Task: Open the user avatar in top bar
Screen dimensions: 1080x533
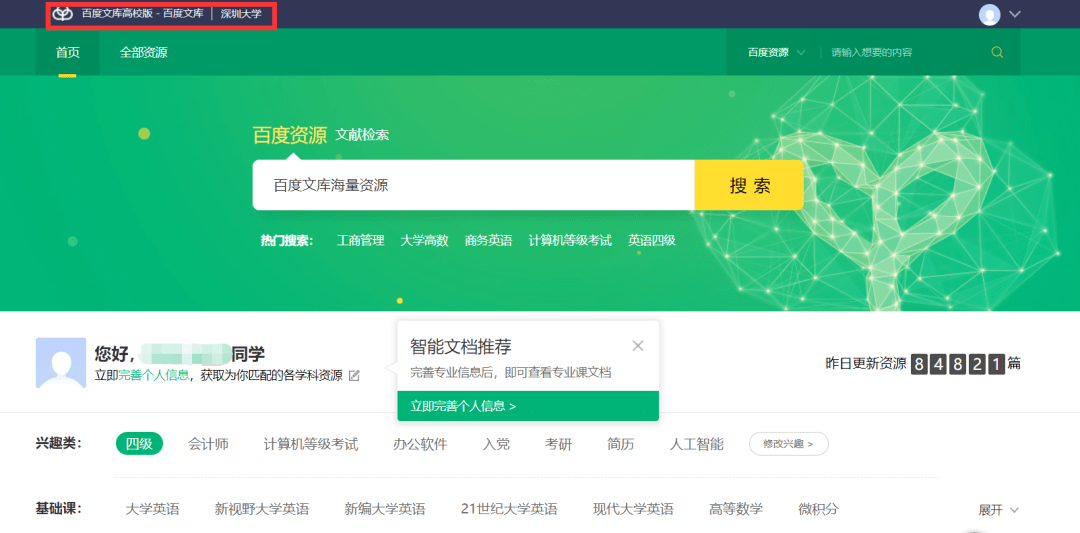Action: 989,14
